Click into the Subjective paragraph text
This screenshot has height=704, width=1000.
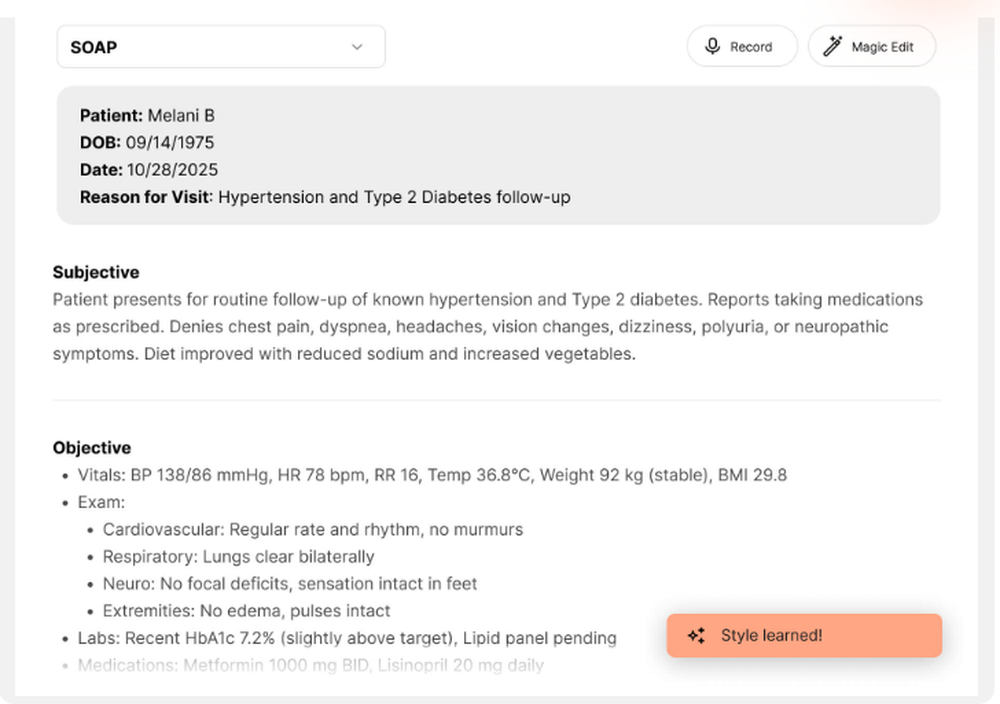480,327
